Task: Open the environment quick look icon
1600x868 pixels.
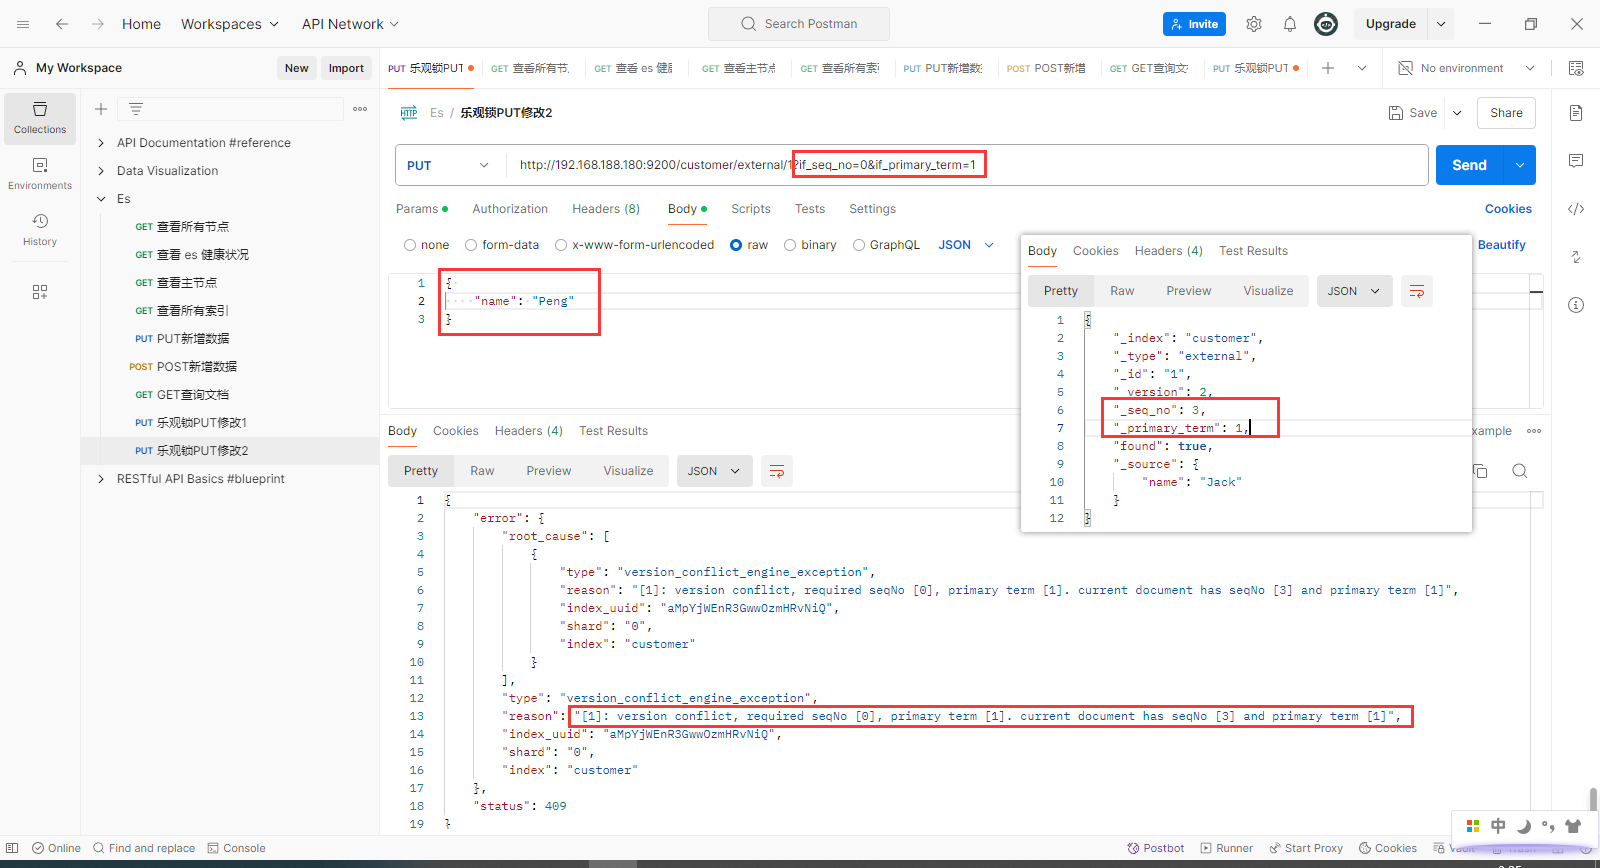Action: pyautogui.click(x=1576, y=68)
